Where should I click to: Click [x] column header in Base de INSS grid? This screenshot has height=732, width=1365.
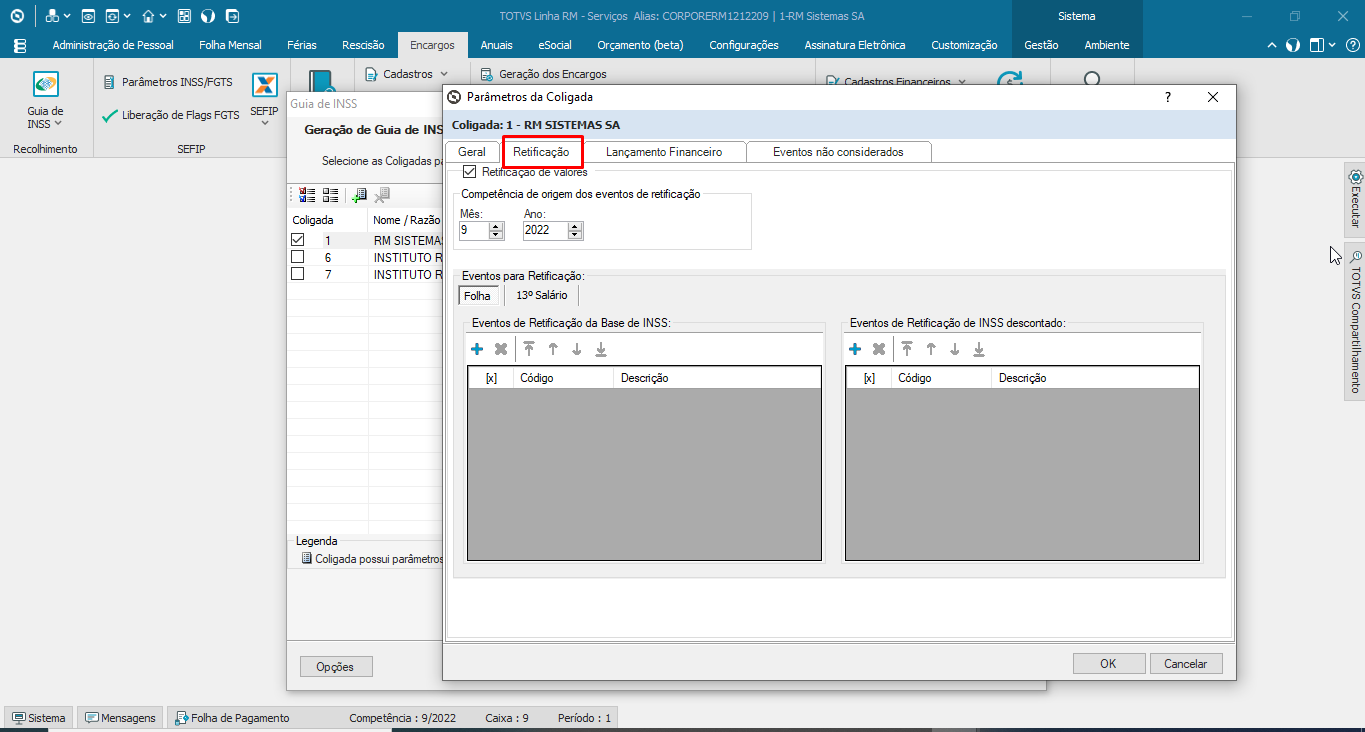coord(491,378)
